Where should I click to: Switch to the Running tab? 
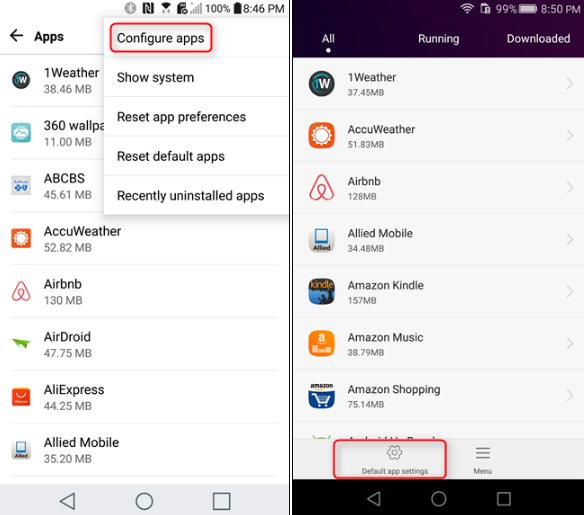click(x=438, y=39)
